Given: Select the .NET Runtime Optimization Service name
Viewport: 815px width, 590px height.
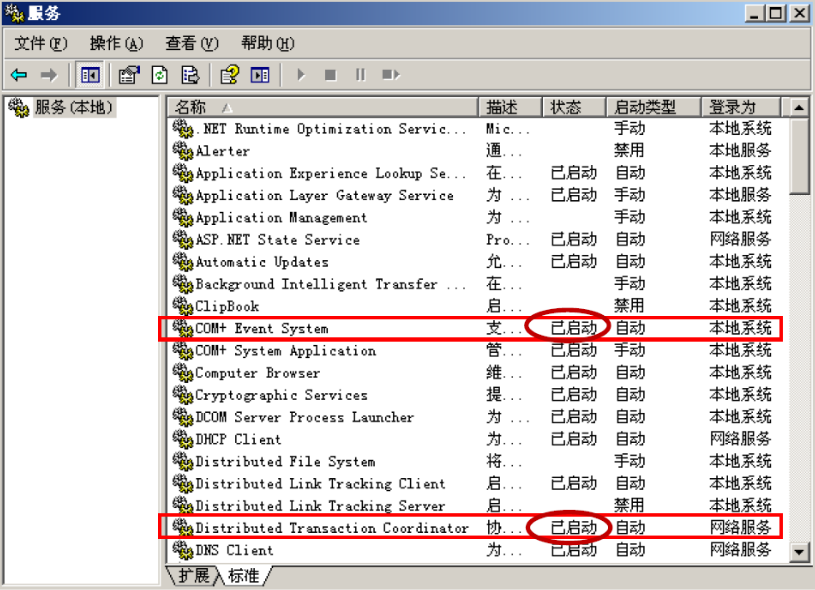Looking at the screenshot, I should [331, 129].
